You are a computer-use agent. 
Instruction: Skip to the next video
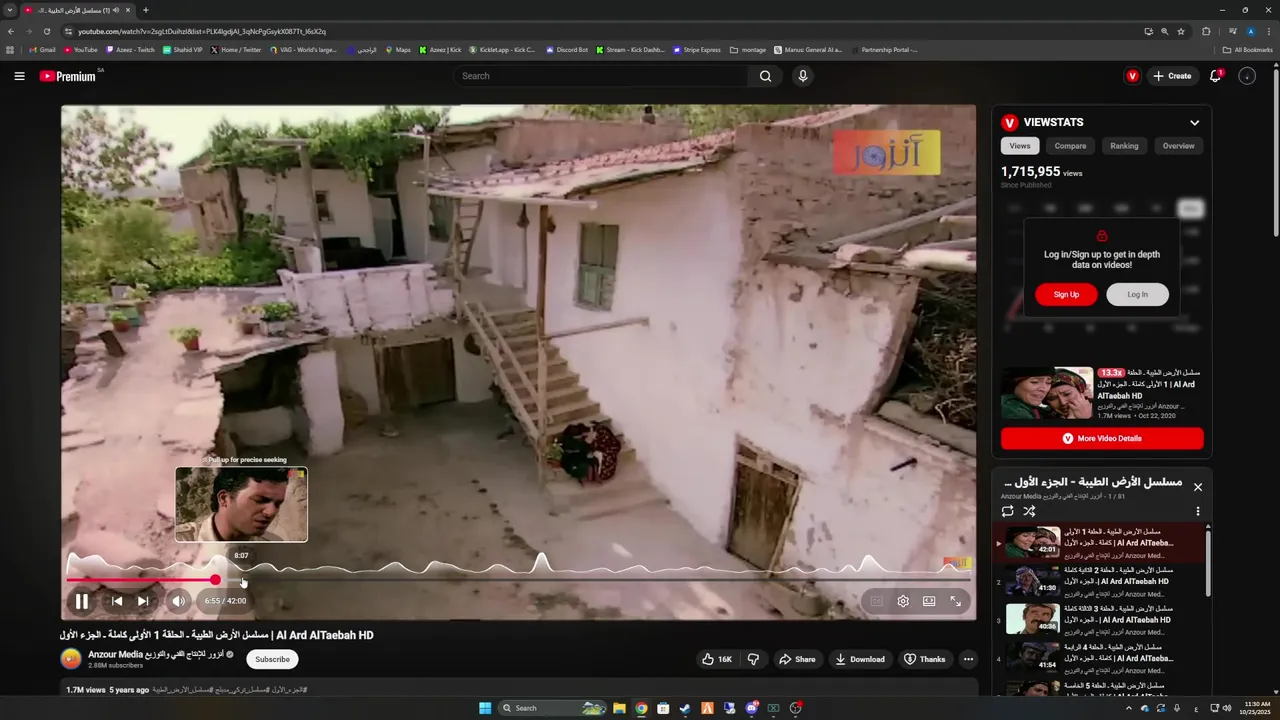pos(143,601)
